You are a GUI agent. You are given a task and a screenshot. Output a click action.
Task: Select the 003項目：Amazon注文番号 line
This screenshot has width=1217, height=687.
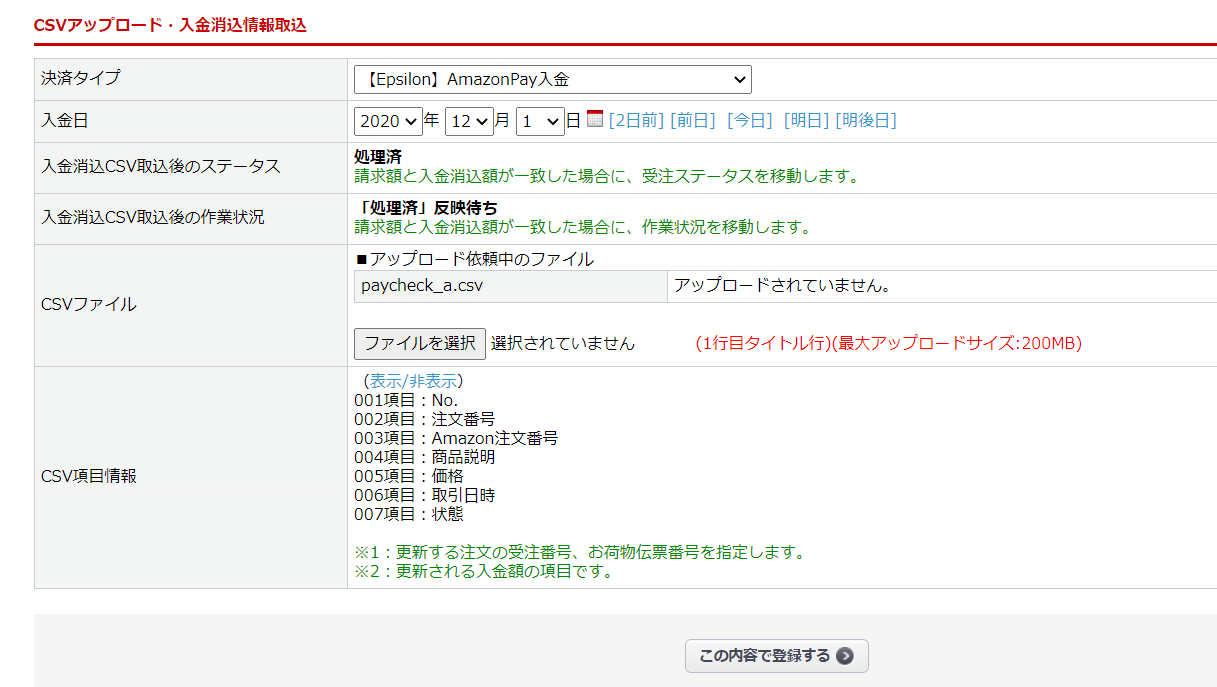coord(456,438)
